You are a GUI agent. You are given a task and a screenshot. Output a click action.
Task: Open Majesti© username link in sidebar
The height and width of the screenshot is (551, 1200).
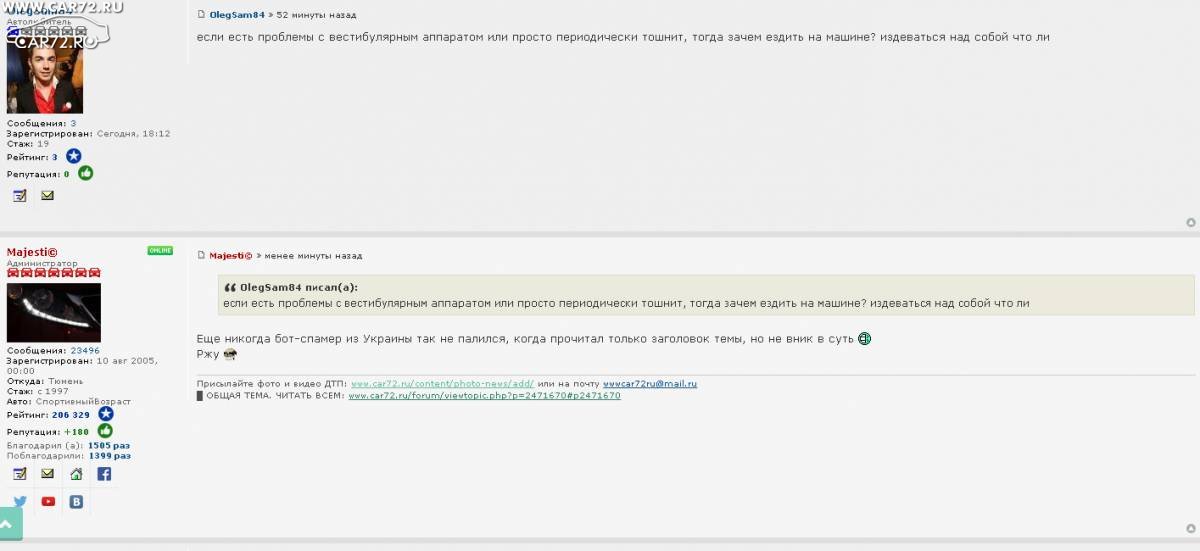pos(32,252)
